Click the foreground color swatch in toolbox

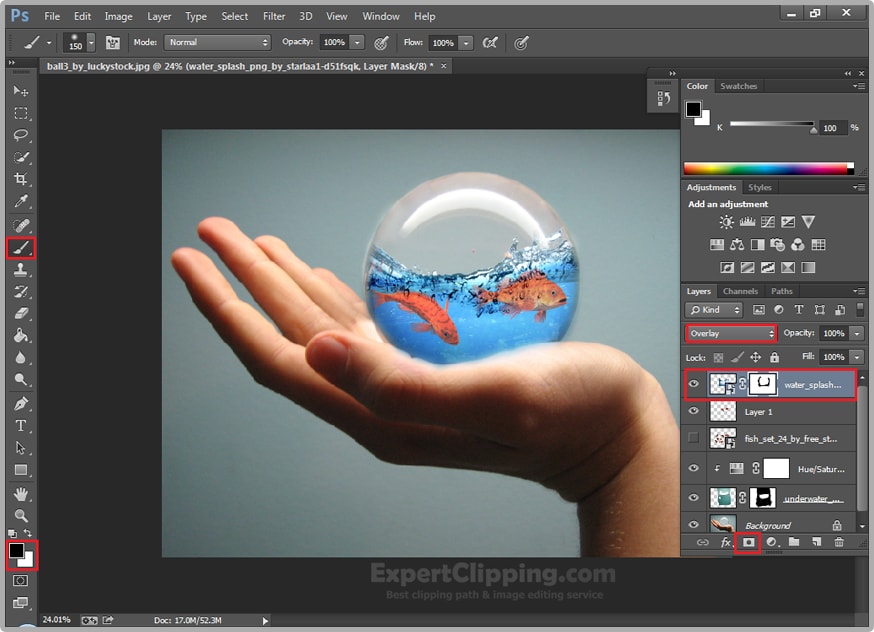coord(17,550)
